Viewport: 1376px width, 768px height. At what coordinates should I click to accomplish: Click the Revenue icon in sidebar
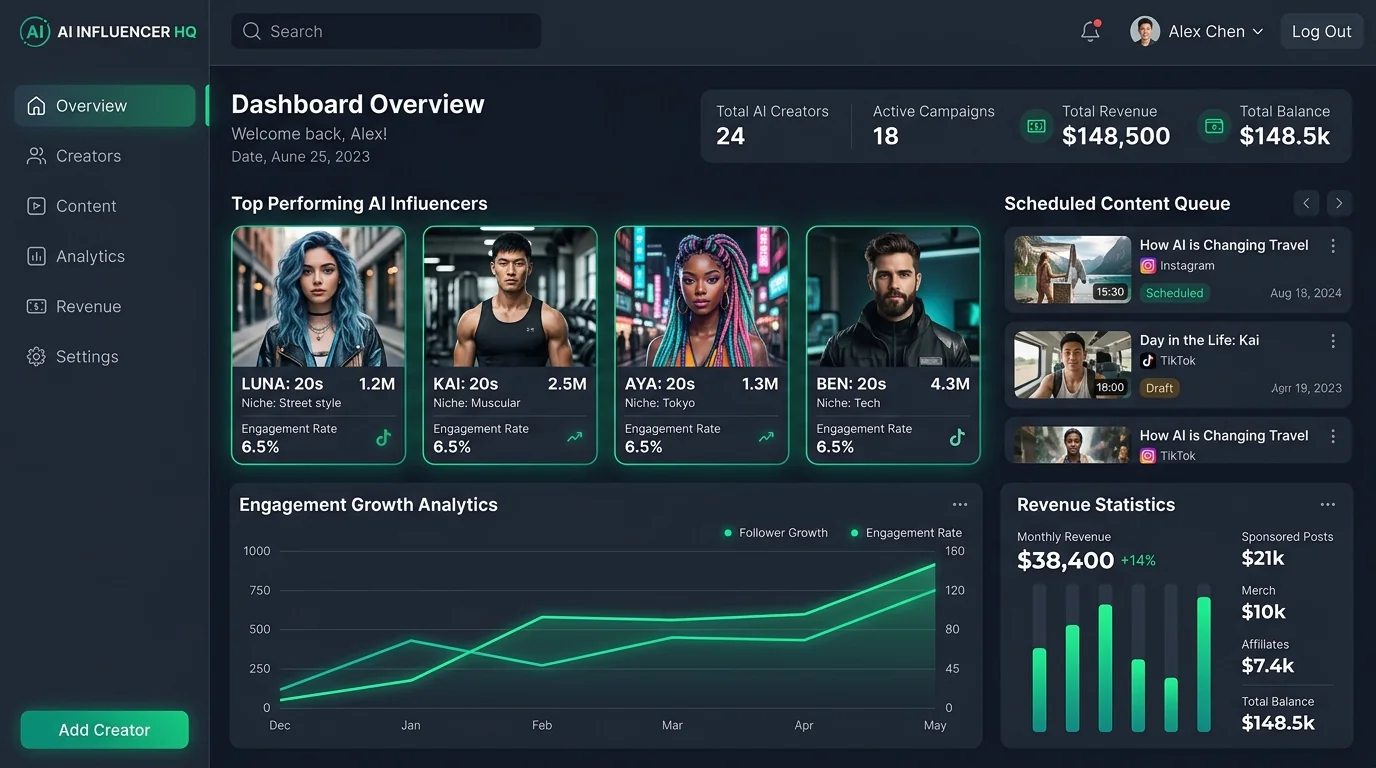coord(36,306)
